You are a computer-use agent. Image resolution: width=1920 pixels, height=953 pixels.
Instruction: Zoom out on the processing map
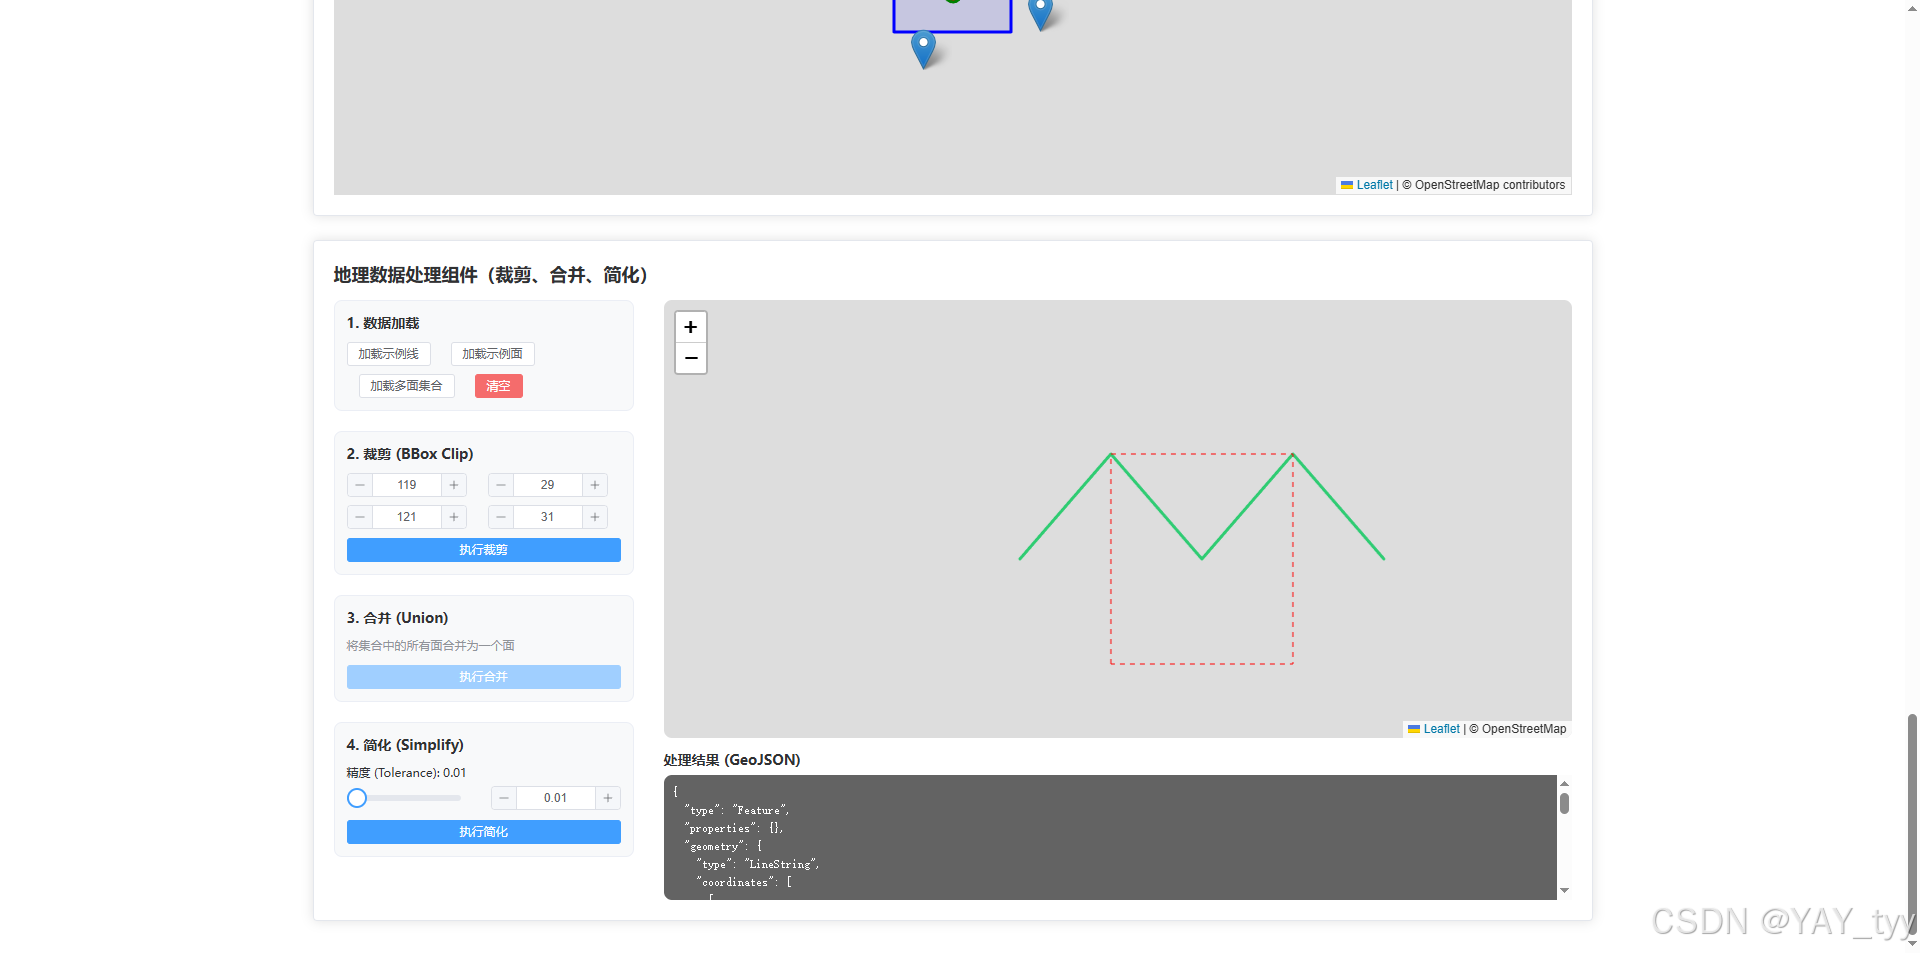pyautogui.click(x=691, y=358)
